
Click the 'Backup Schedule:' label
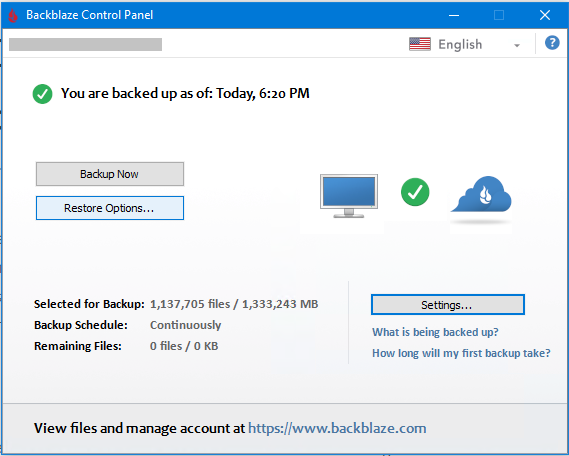coord(81,325)
